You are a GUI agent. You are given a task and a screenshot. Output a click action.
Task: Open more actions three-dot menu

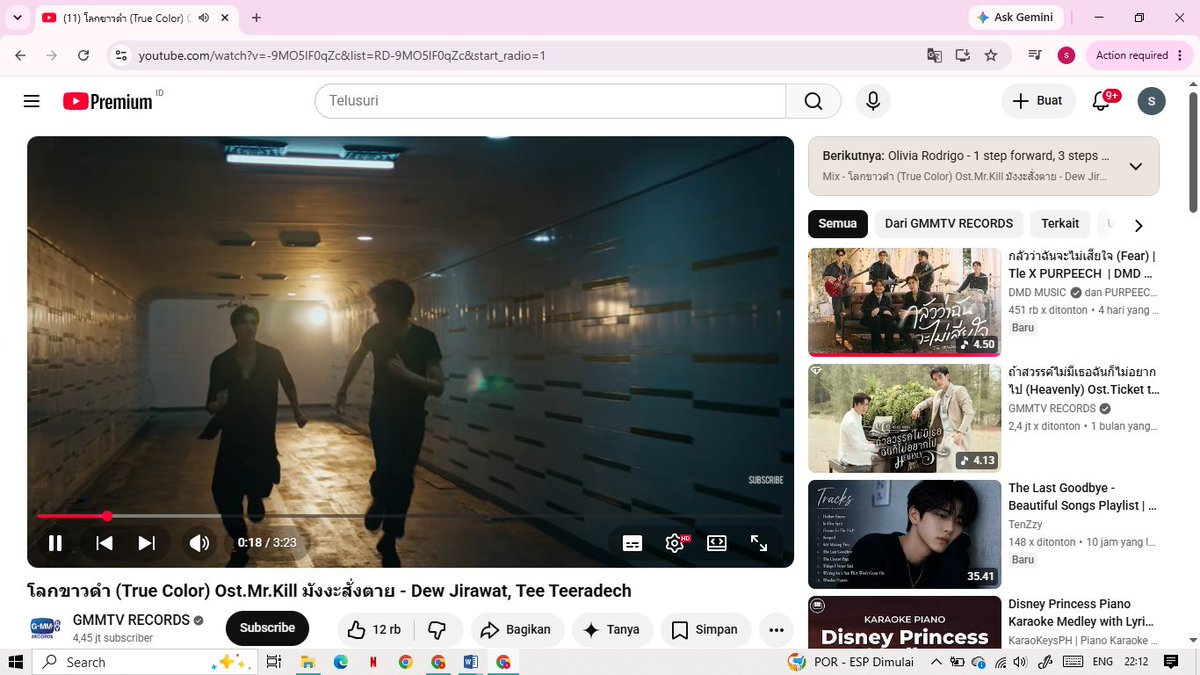[x=776, y=630]
